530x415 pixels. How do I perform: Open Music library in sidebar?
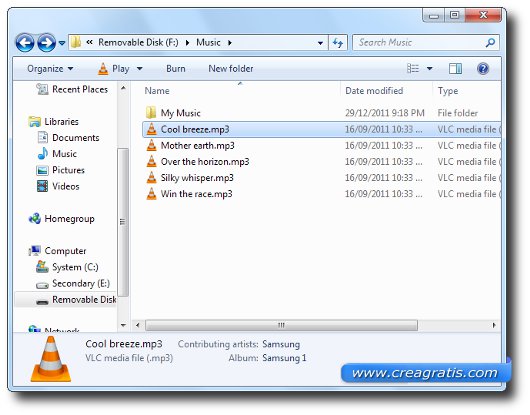[x=64, y=154]
